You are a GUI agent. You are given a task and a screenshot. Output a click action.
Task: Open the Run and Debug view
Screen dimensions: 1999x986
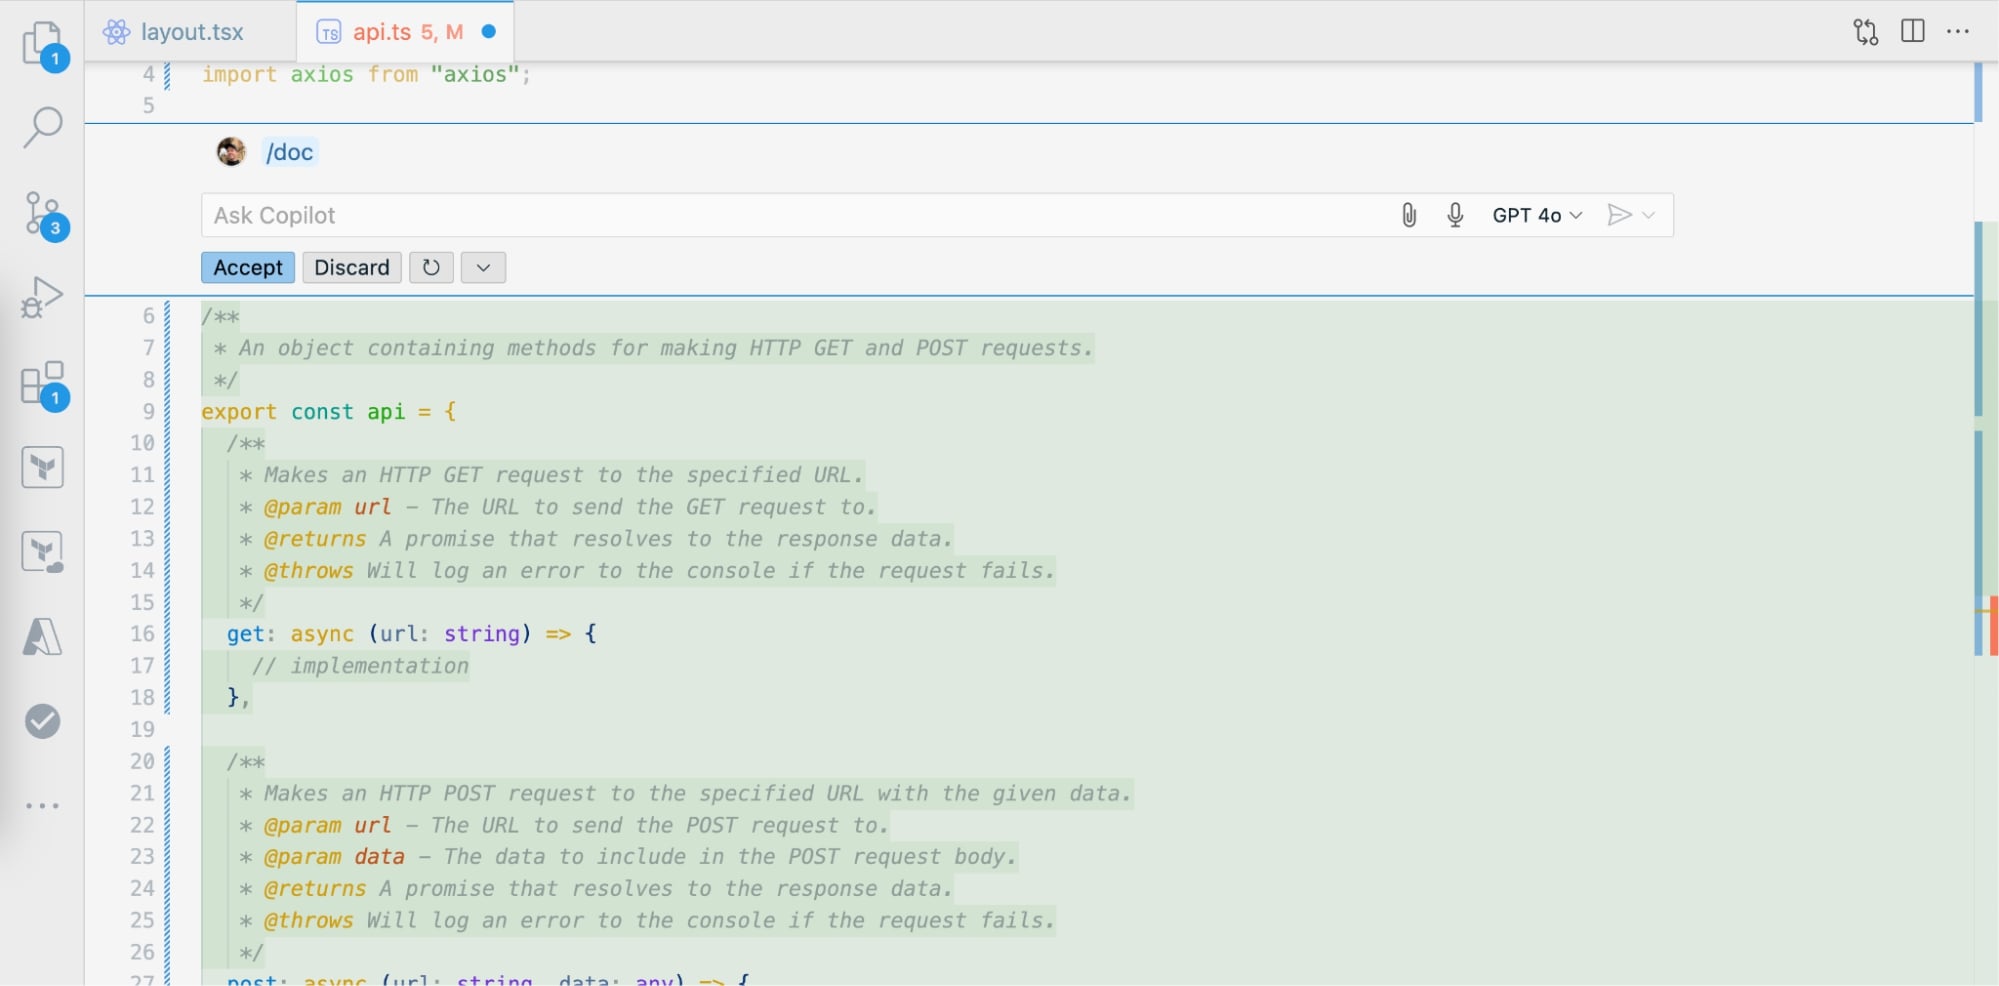[x=42, y=297]
